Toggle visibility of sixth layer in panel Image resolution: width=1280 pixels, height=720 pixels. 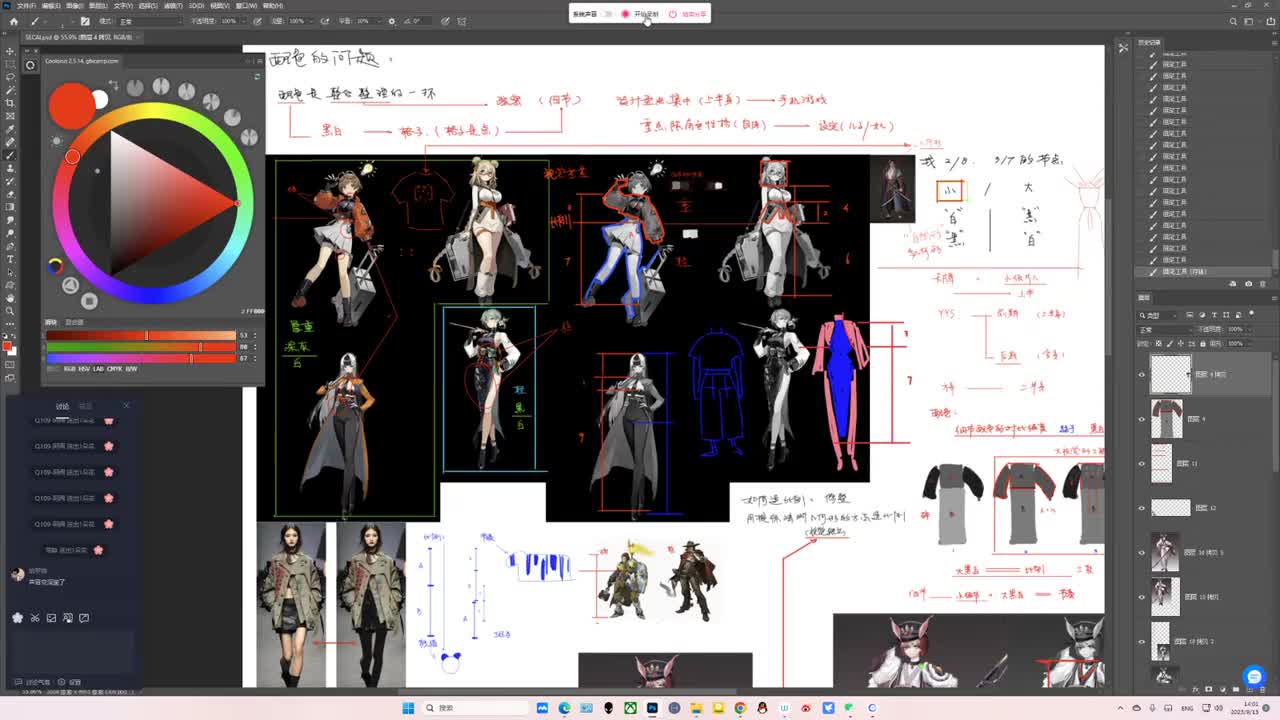pos(1142,597)
